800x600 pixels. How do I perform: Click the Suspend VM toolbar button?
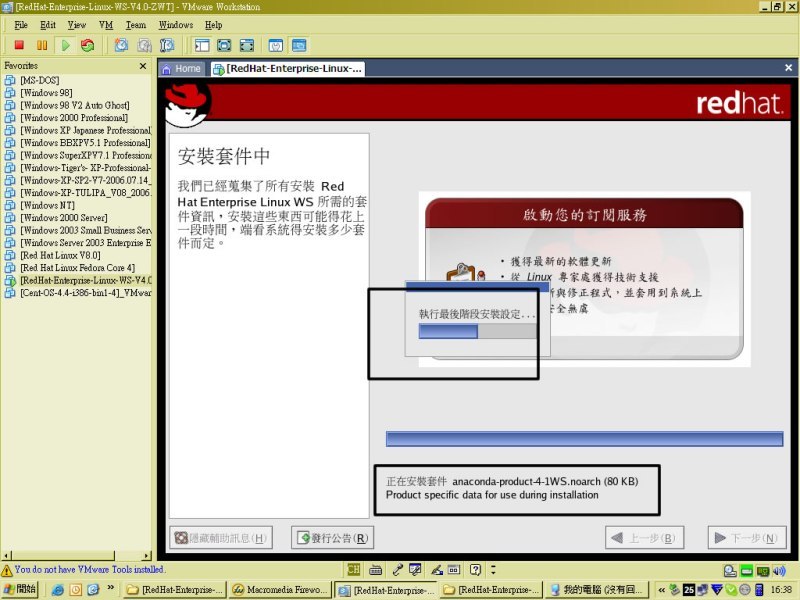coord(42,45)
